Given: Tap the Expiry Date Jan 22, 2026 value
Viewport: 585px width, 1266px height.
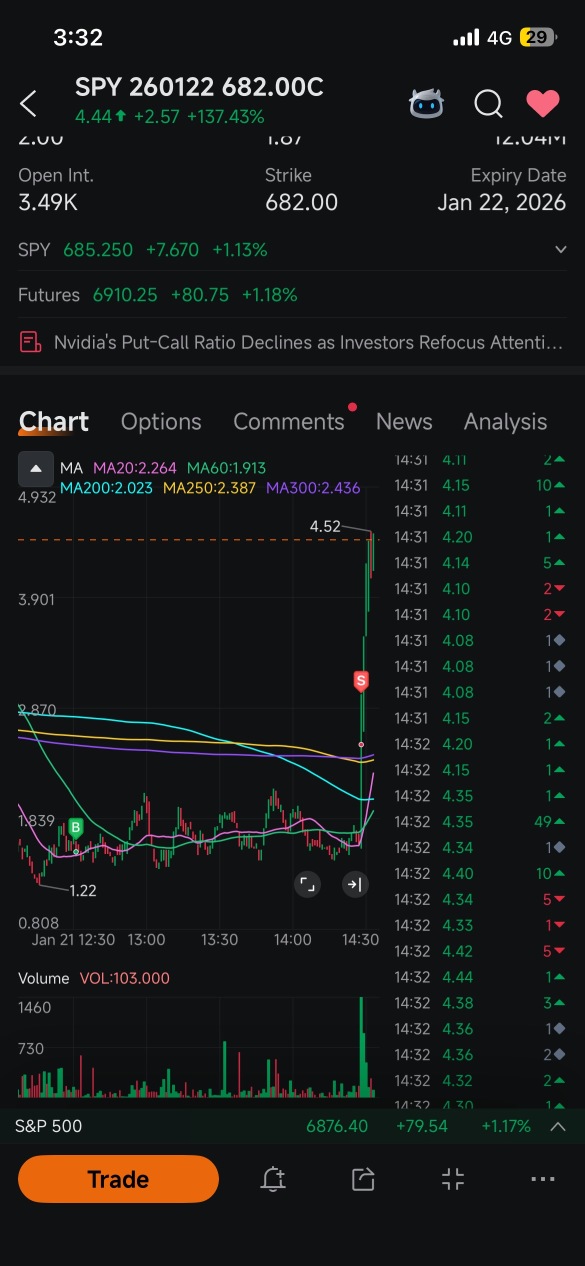Looking at the screenshot, I should [502, 203].
